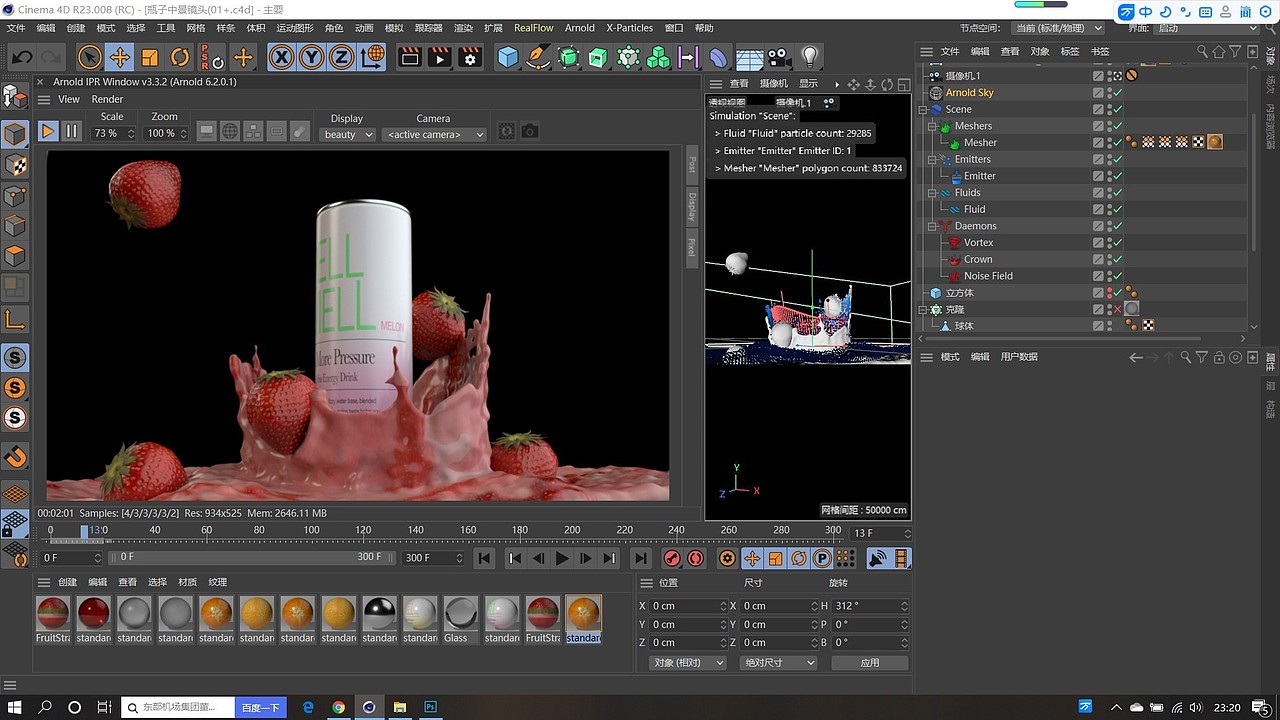Screen dimensions: 1280x720
Task: Open the Windows Start menu
Action: [x=16, y=707]
